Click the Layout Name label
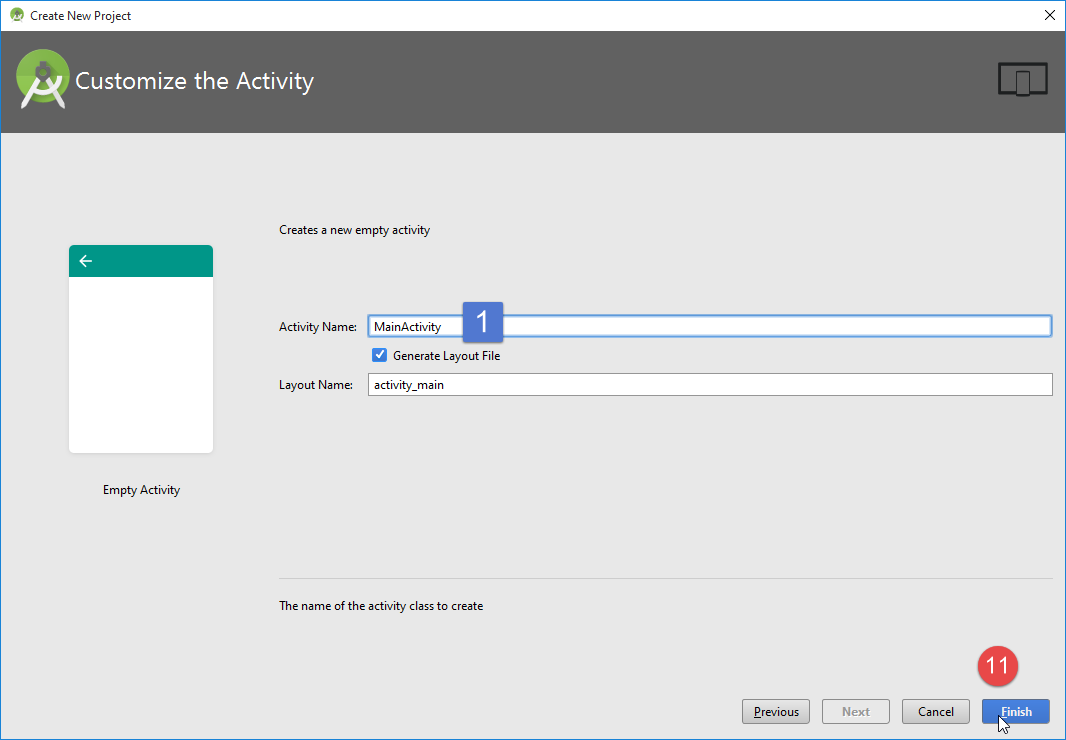Screen dimensions: 1066x740 point(316,385)
